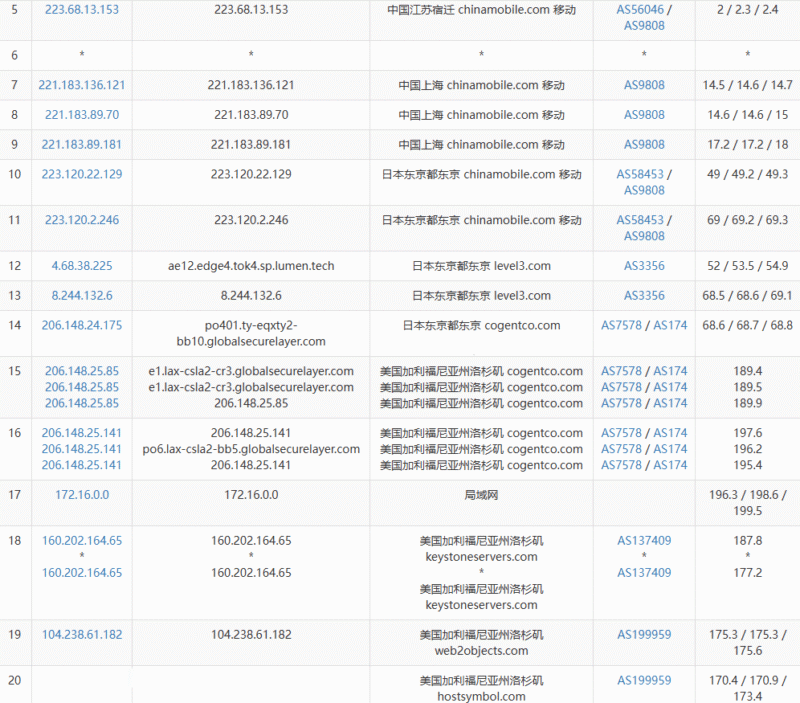800x703 pixels.
Task: Click the latency value 69 / 69.2 / 69.3
Action: point(747,220)
